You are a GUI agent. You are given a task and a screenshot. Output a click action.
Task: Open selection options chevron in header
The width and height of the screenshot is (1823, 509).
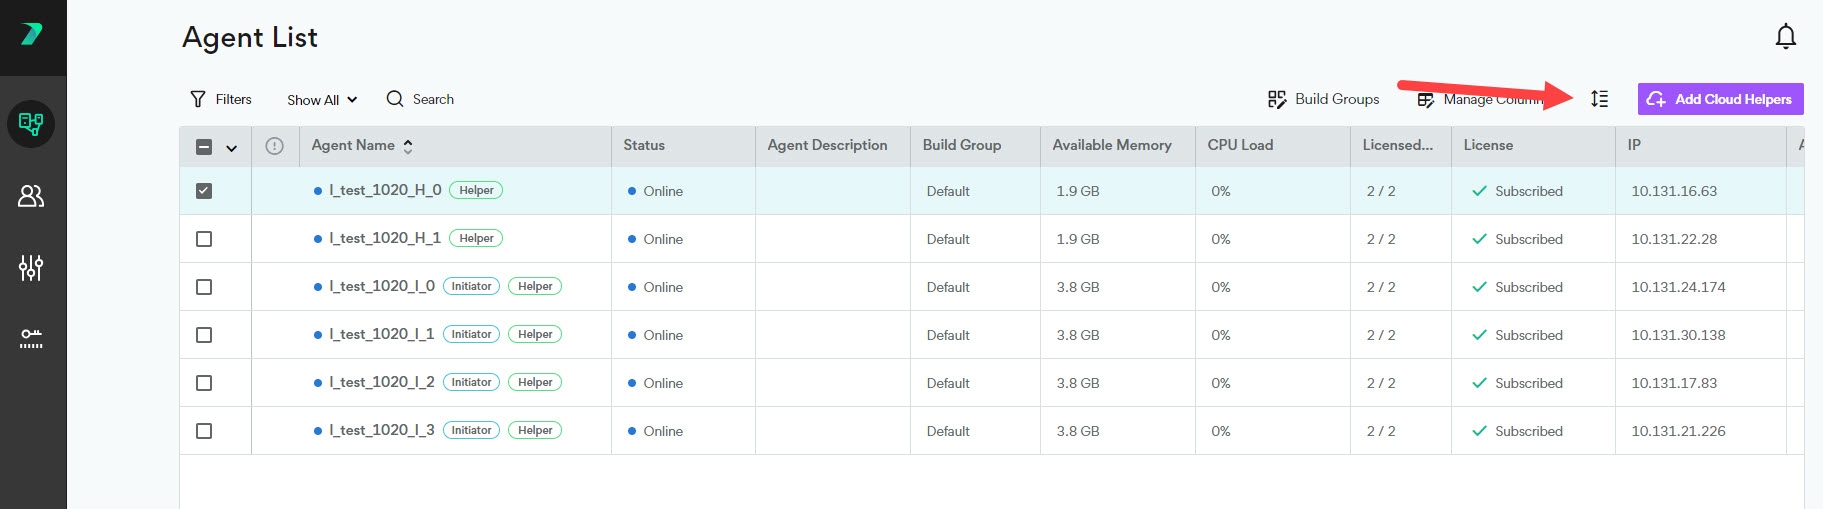tap(231, 148)
